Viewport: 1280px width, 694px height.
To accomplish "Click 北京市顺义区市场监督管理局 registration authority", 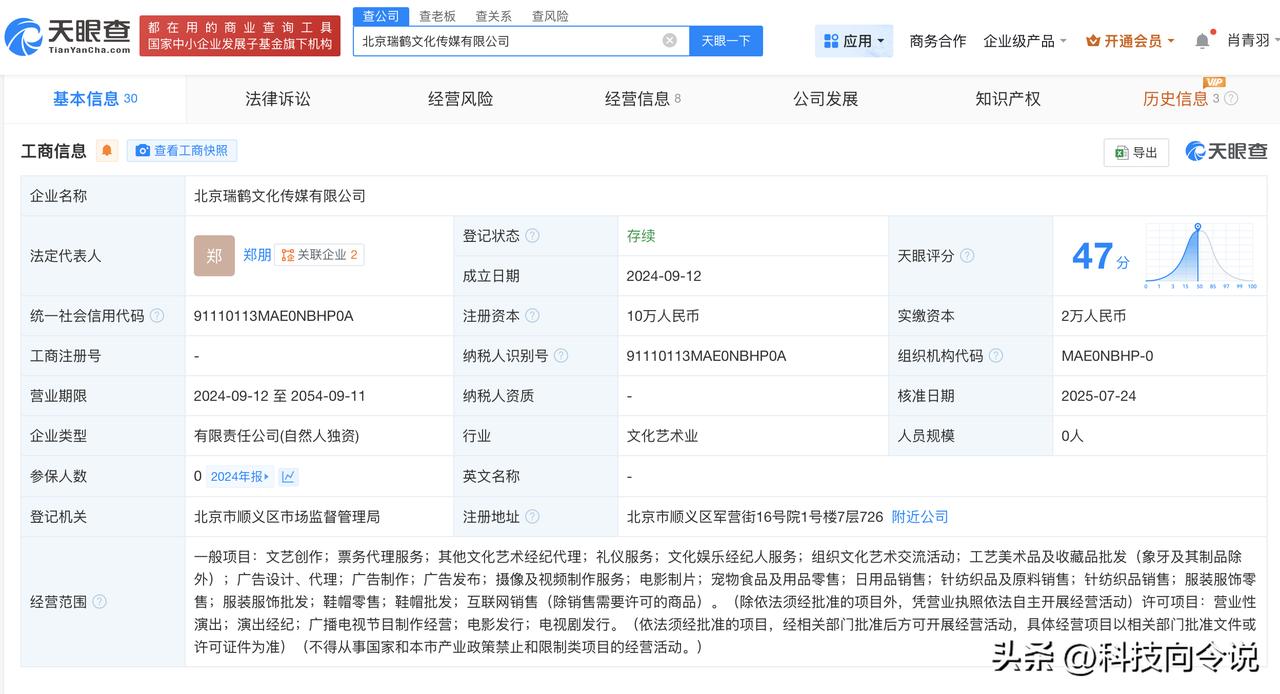I will tap(287, 517).
